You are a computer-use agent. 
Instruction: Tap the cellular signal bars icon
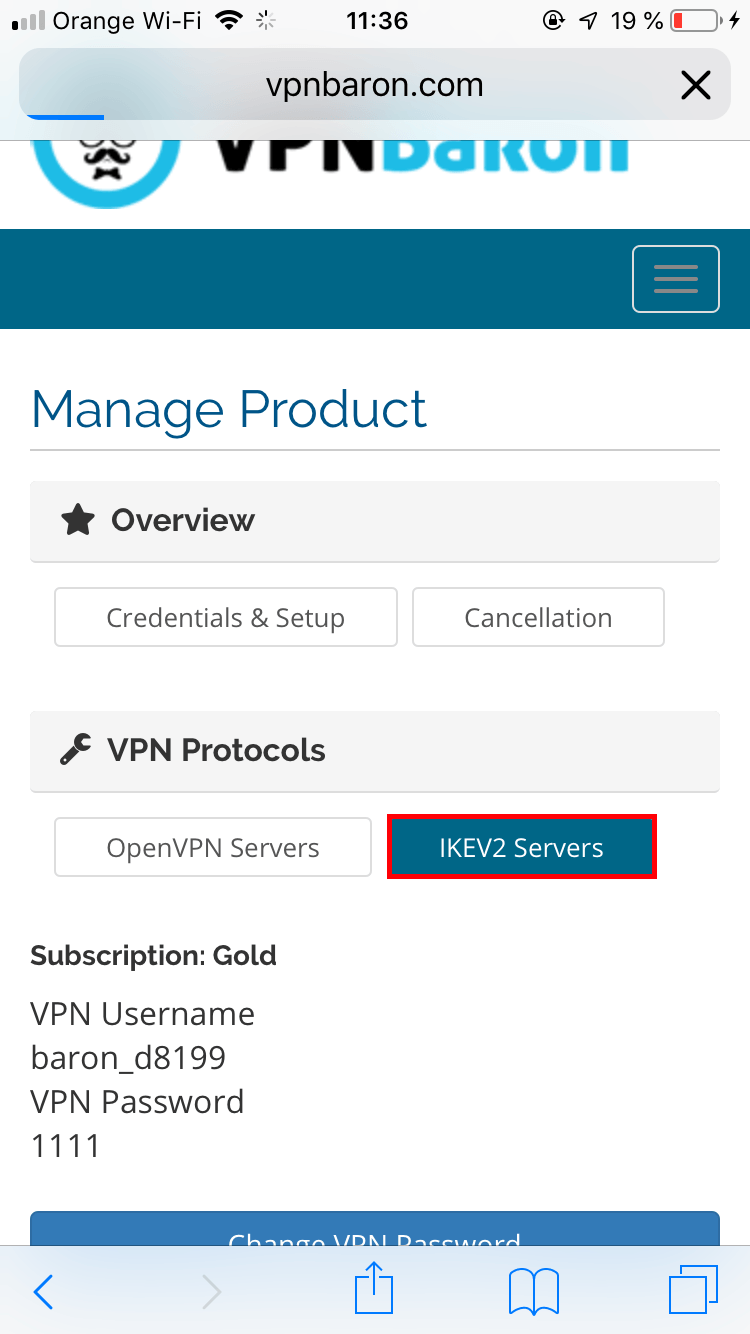click(26, 21)
